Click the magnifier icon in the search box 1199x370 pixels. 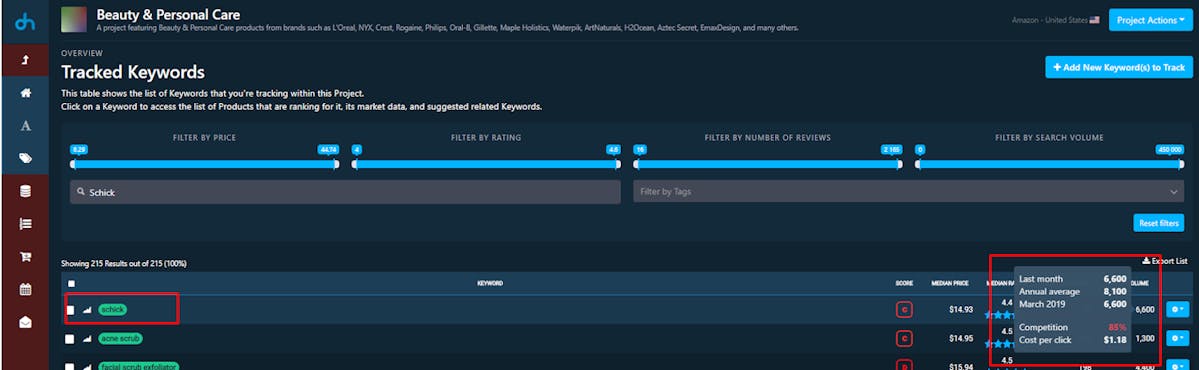tap(82, 193)
